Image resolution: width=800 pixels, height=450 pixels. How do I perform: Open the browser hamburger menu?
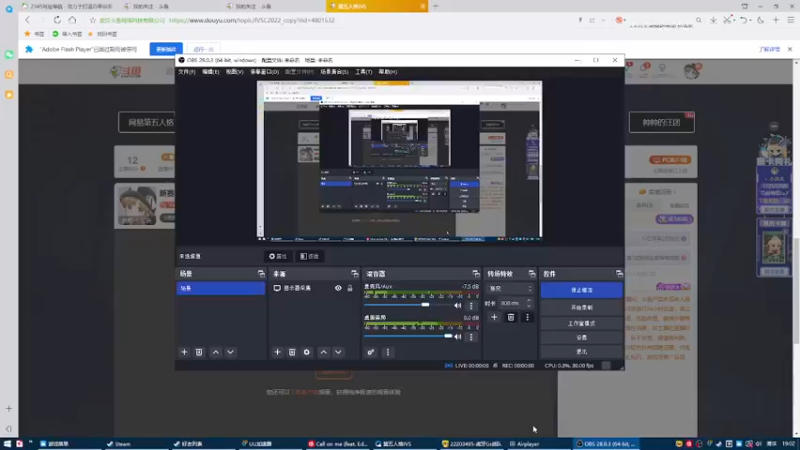(x=790, y=20)
